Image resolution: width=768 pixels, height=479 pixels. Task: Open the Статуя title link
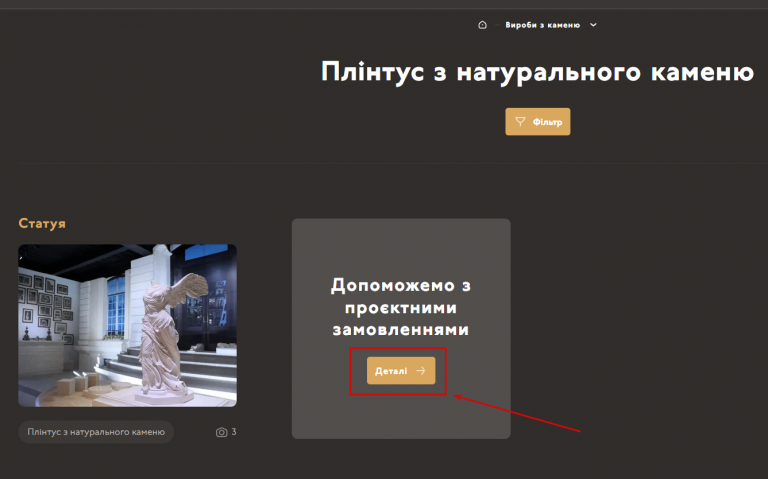coord(42,223)
